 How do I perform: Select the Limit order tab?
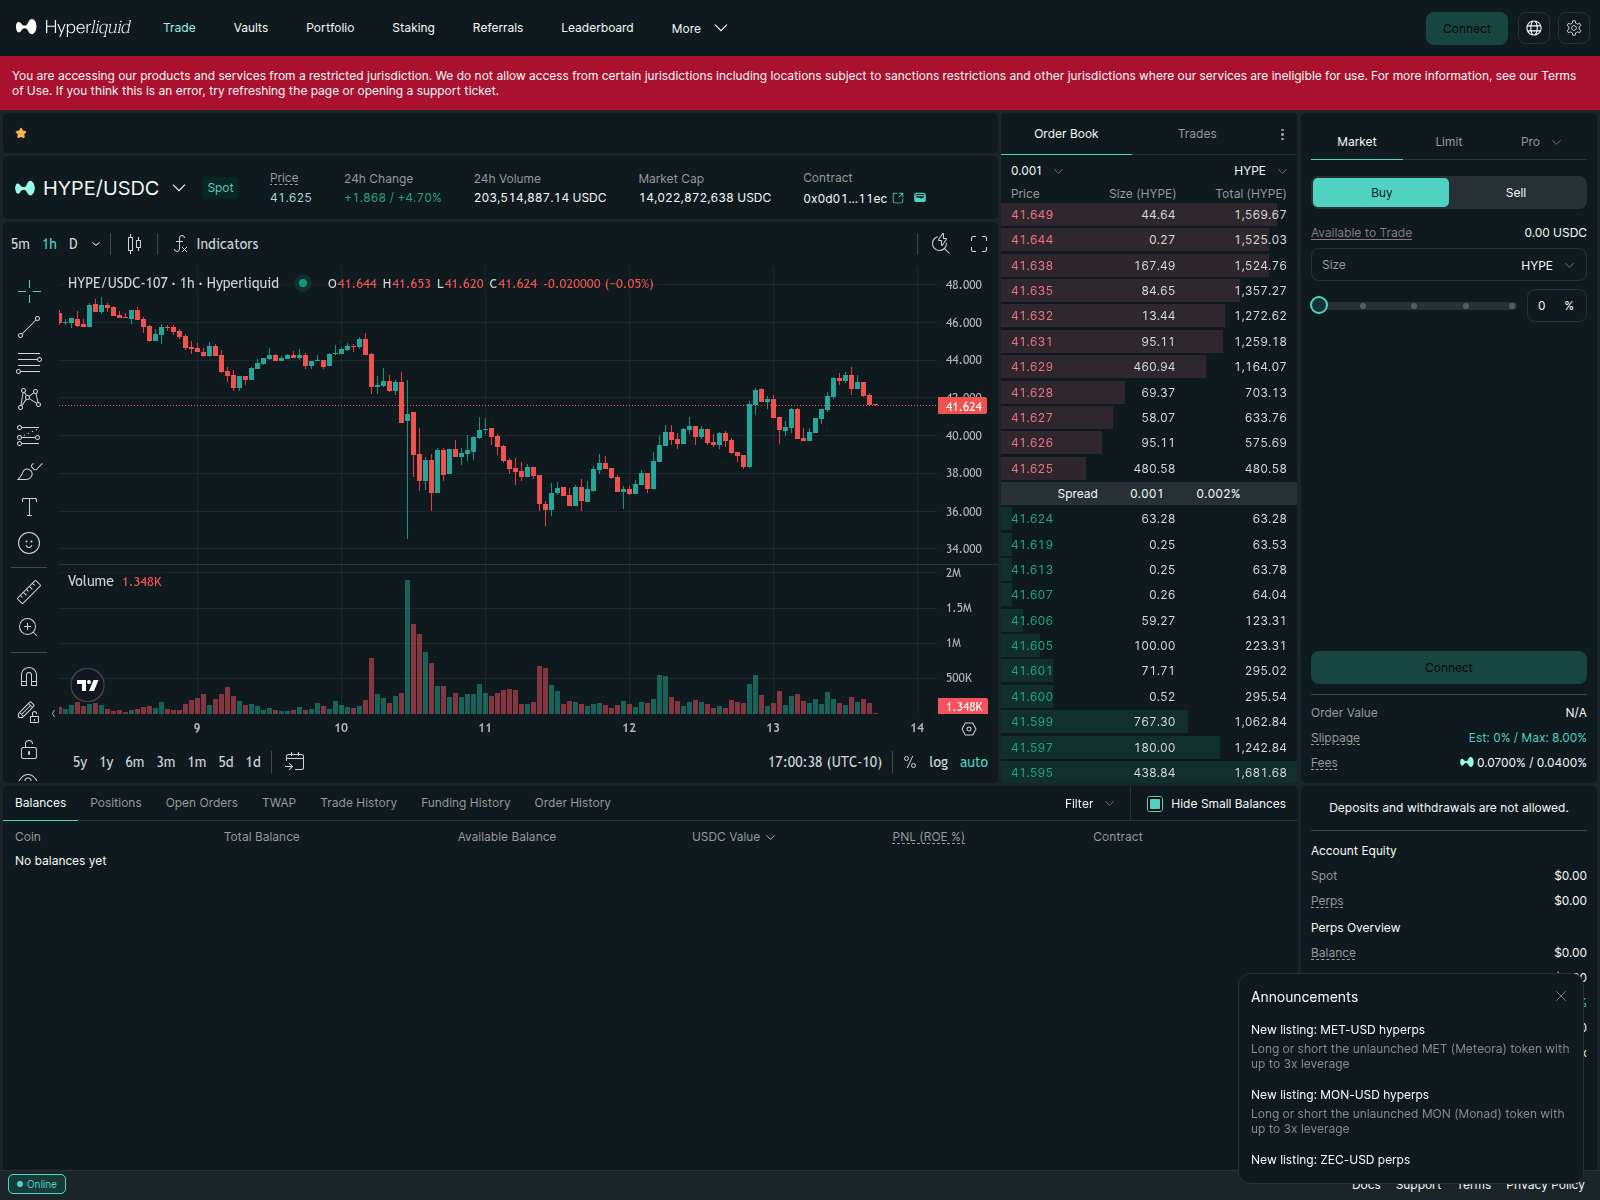click(x=1448, y=142)
